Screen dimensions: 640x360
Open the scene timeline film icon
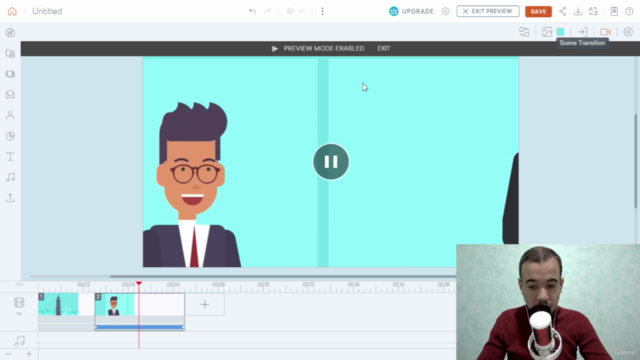(x=19, y=302)
